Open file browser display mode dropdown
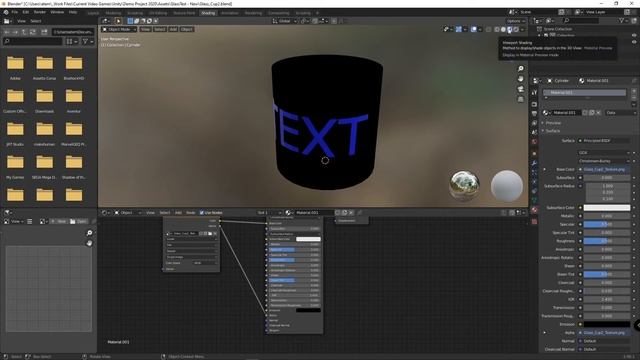Viewport: 640px width, 360px height. point(71,41)
